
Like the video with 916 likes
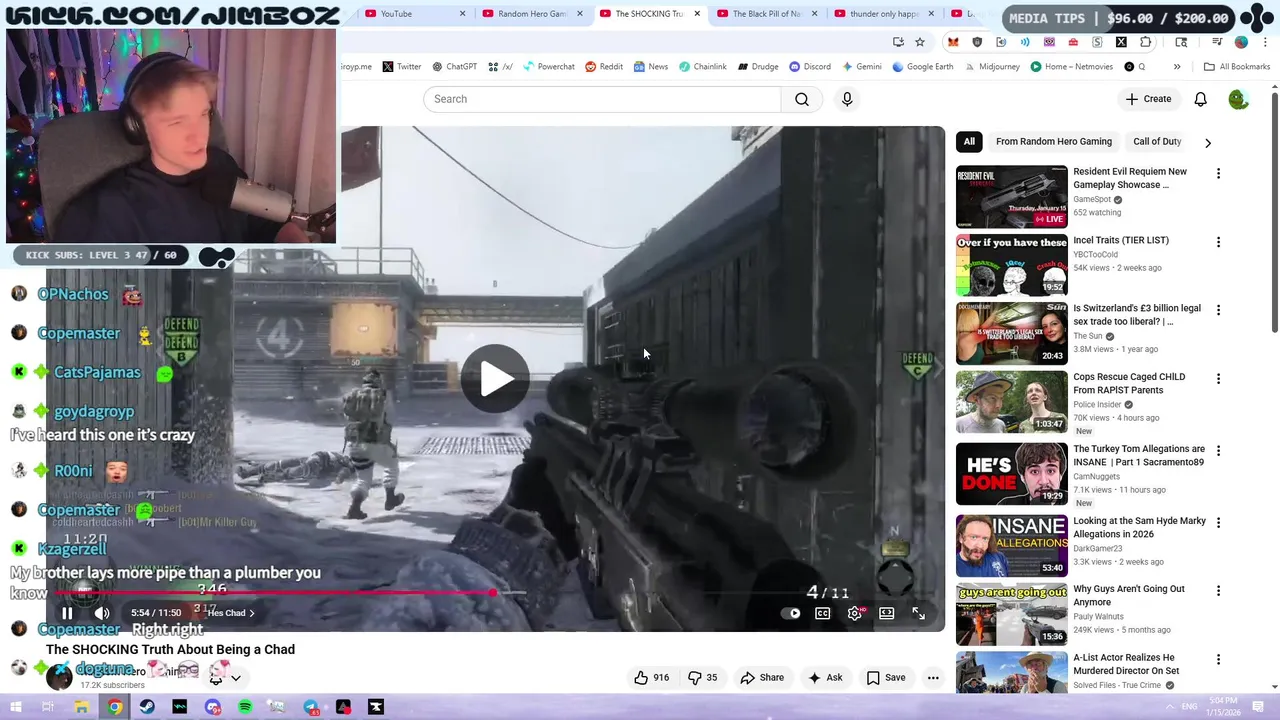[651, 677]
